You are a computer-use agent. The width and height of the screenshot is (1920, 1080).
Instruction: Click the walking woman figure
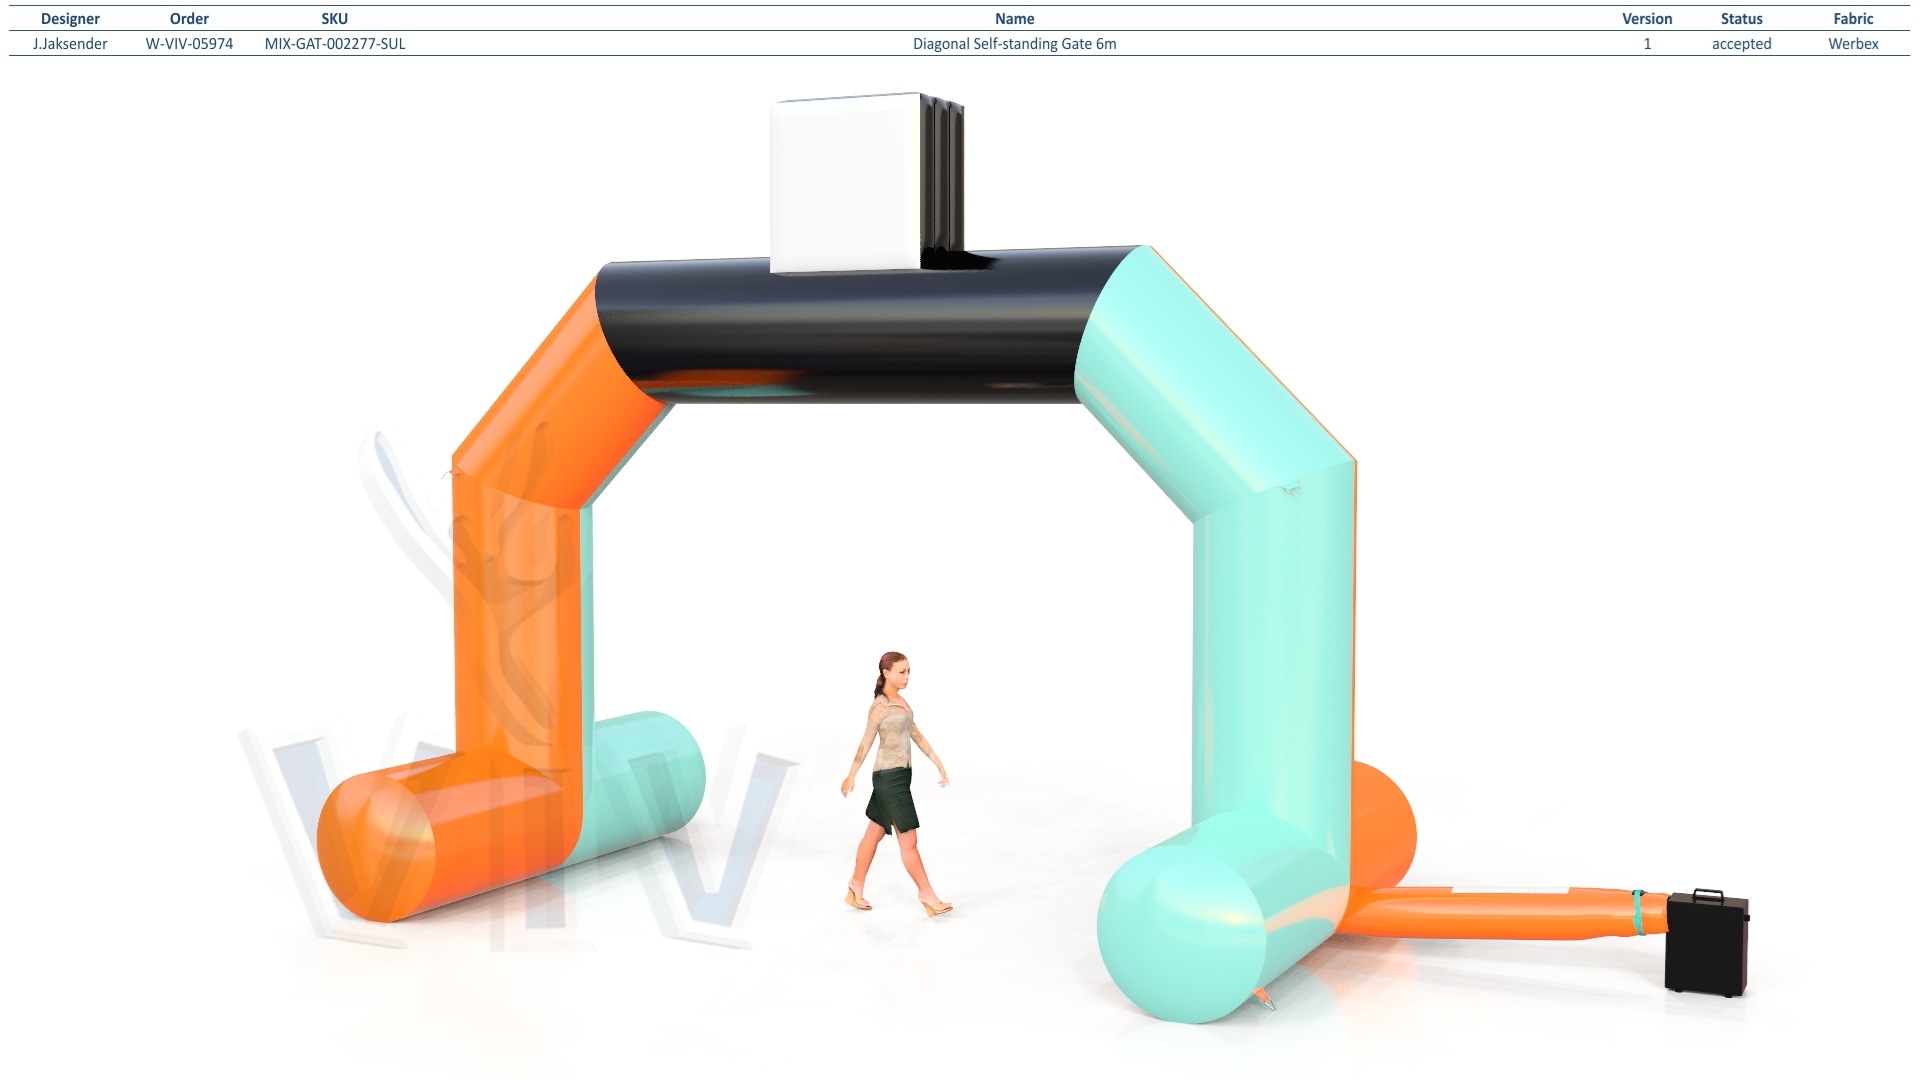coord(896,783)
